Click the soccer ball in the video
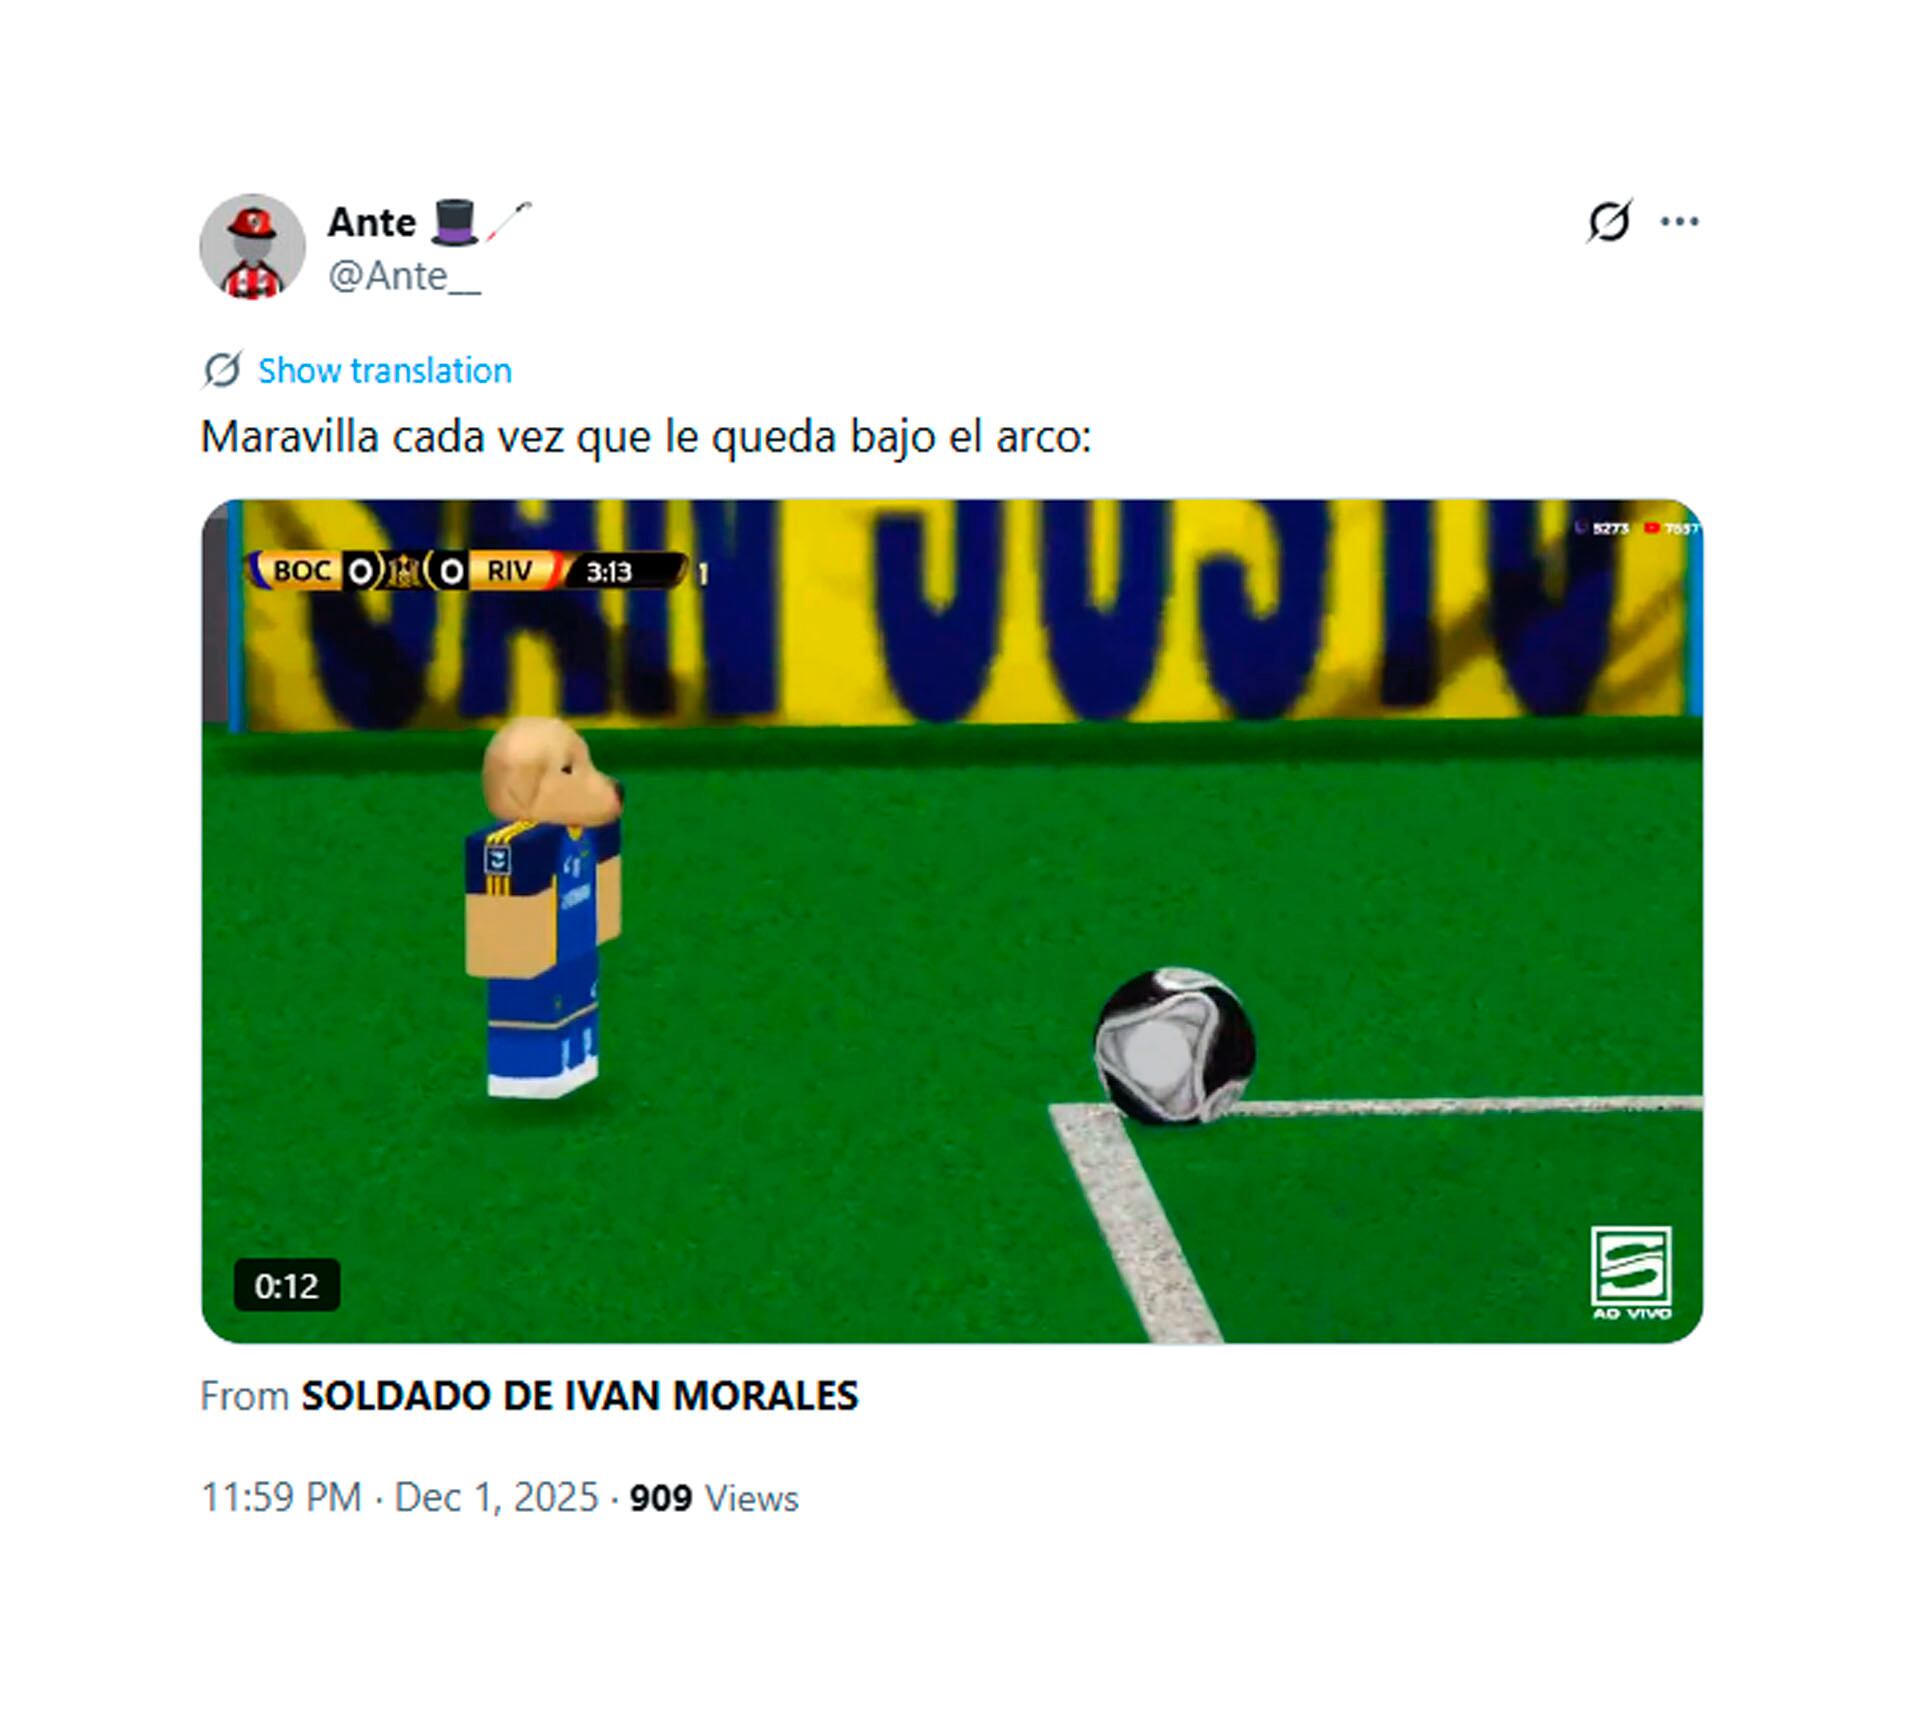 click(x=1176, y=1045)
